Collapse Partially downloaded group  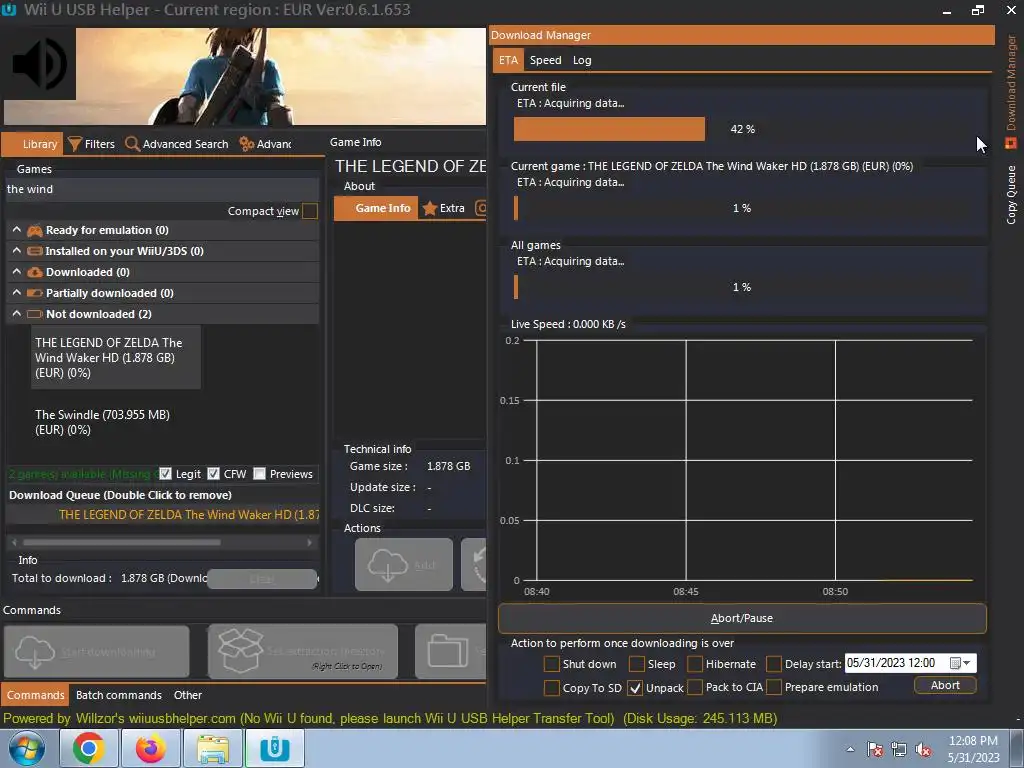[16, 293]
